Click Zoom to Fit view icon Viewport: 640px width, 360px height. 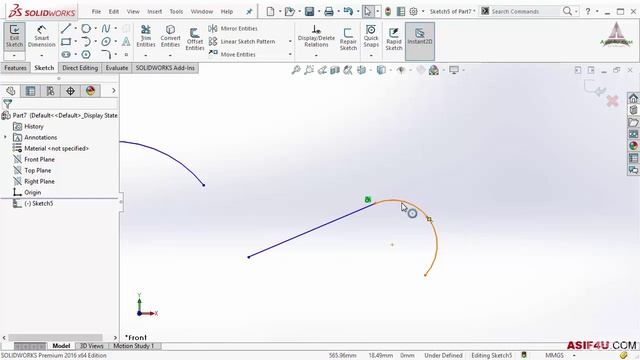pos(296,70)
